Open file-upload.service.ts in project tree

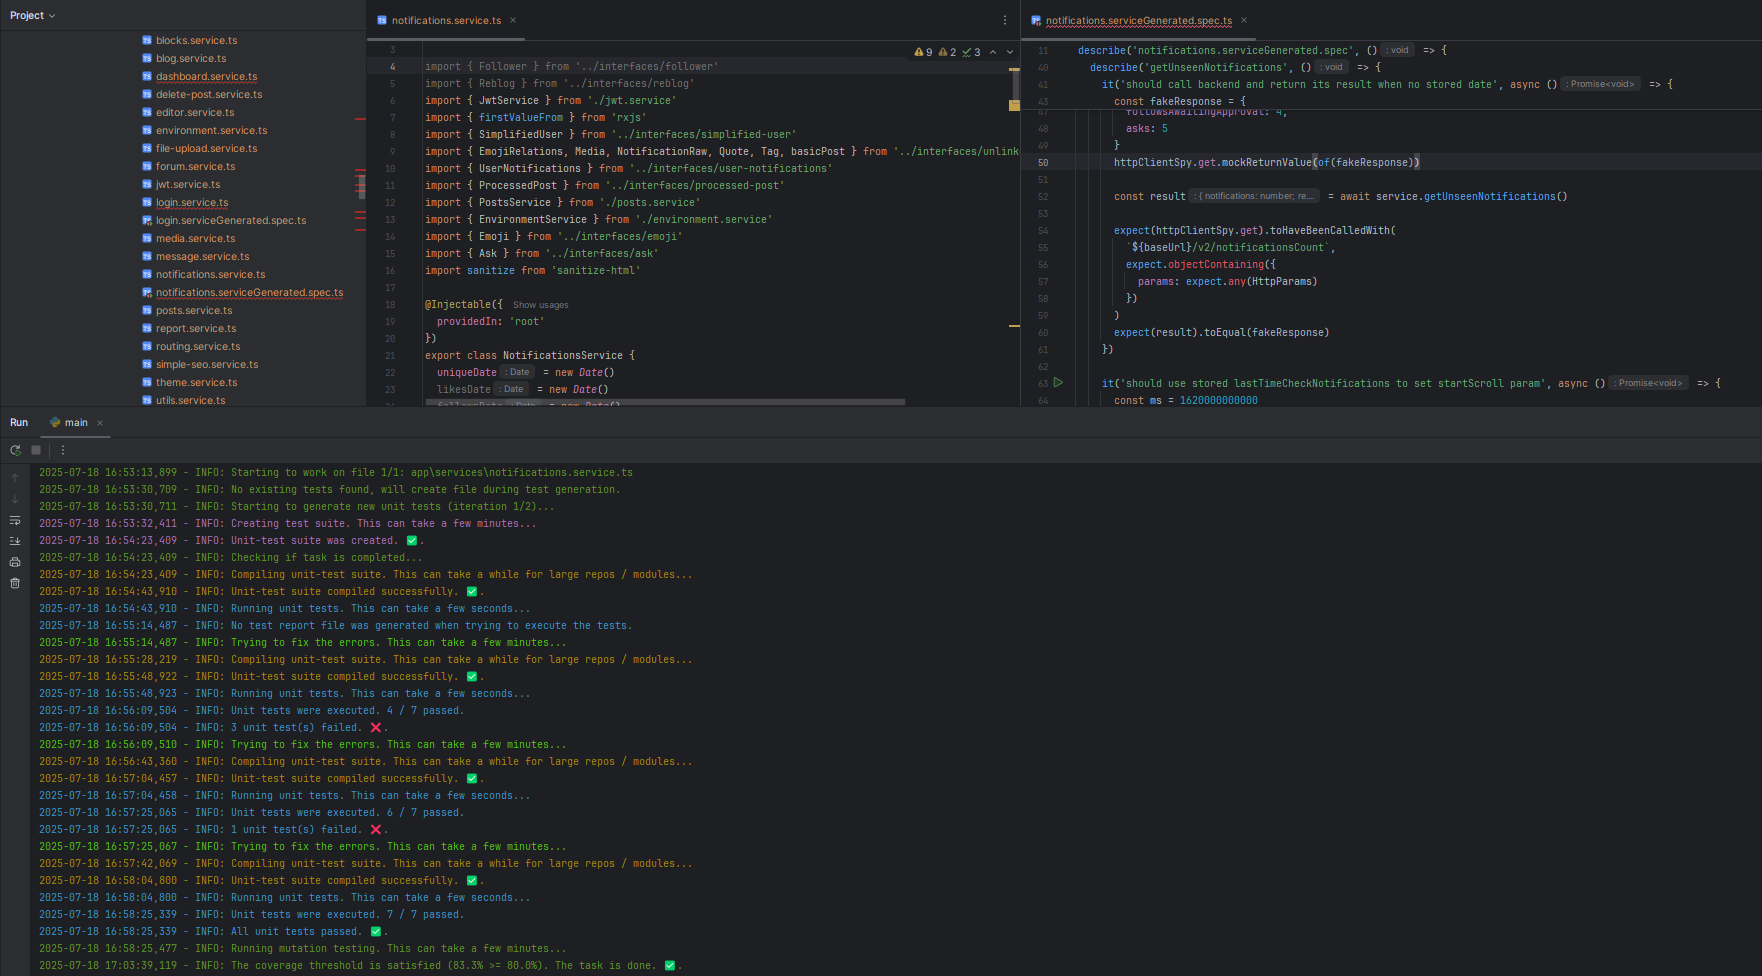point(199,148)
